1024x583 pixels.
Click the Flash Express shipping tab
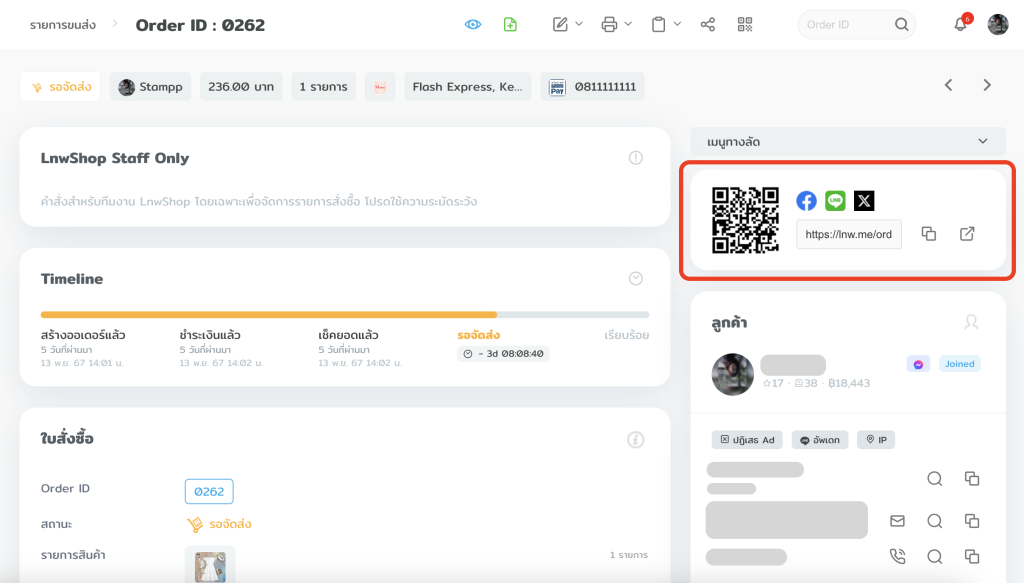[467, 87]
